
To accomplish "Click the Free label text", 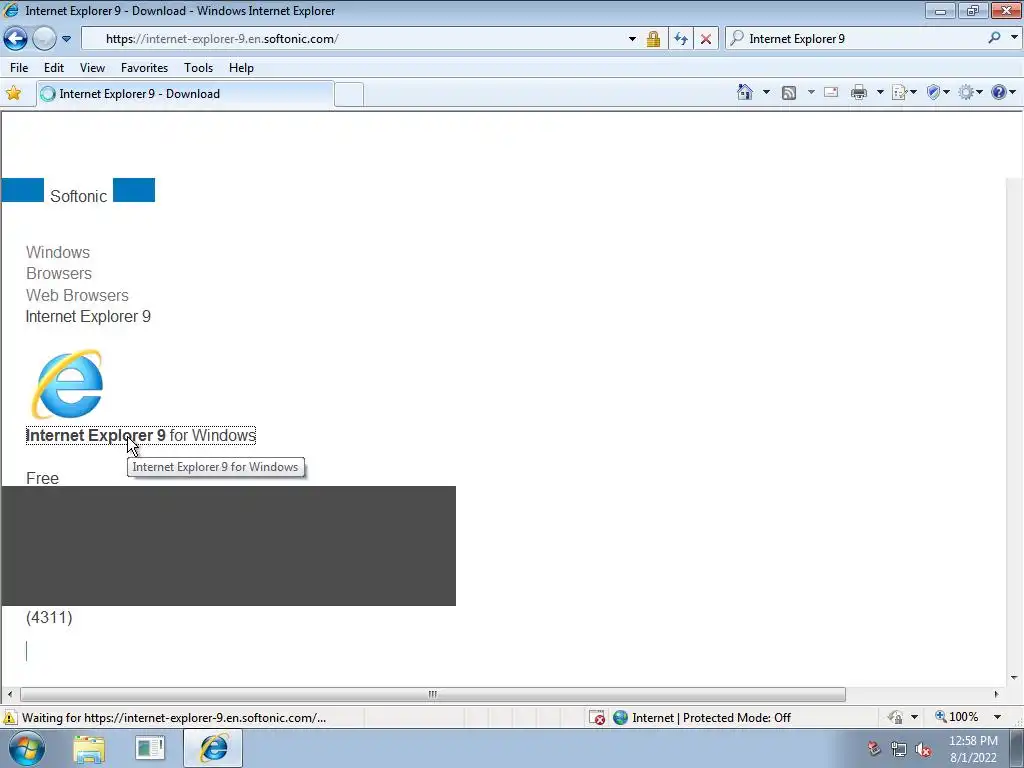I will tap(42, 478).
